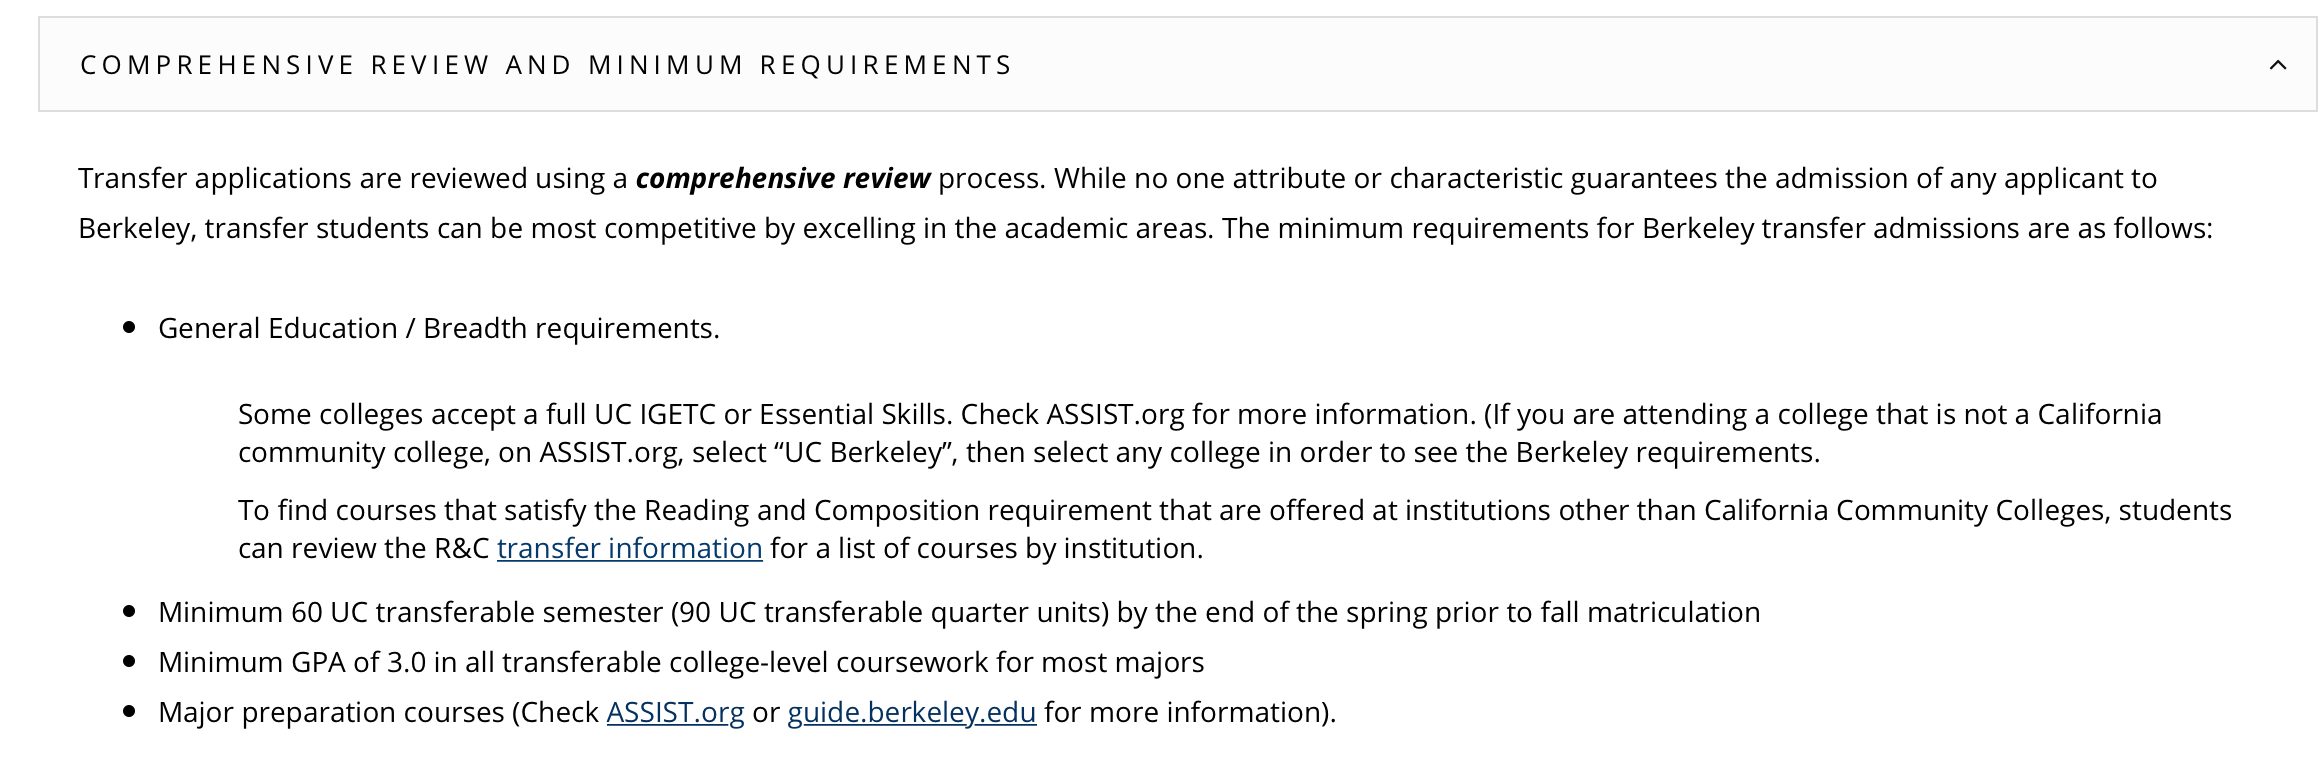Image resolution: width=2324 pixels, height=758 pixels.
Task: Open the R&C transfer information link
Action: coord(629,548)
